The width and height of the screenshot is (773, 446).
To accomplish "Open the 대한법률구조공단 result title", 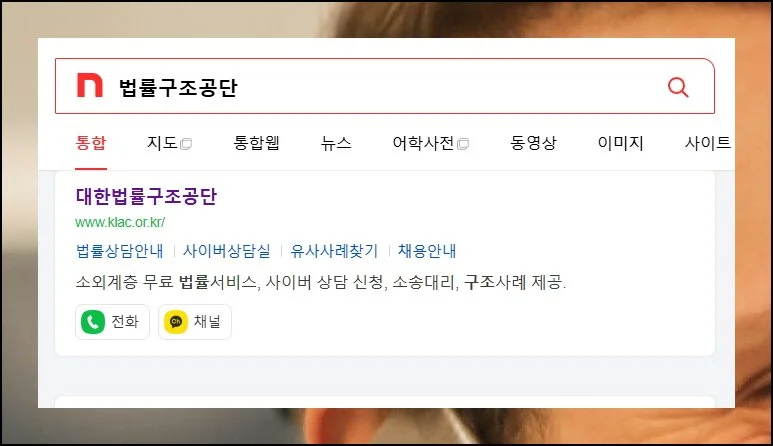I will click(x=146, y=196).
